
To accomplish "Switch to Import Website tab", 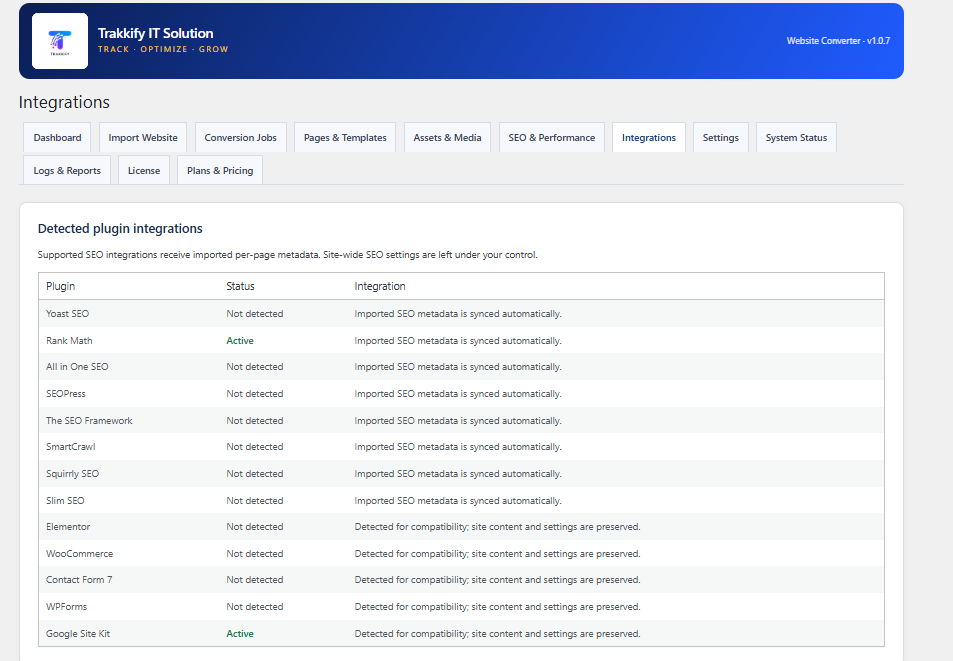I will 143,137.
